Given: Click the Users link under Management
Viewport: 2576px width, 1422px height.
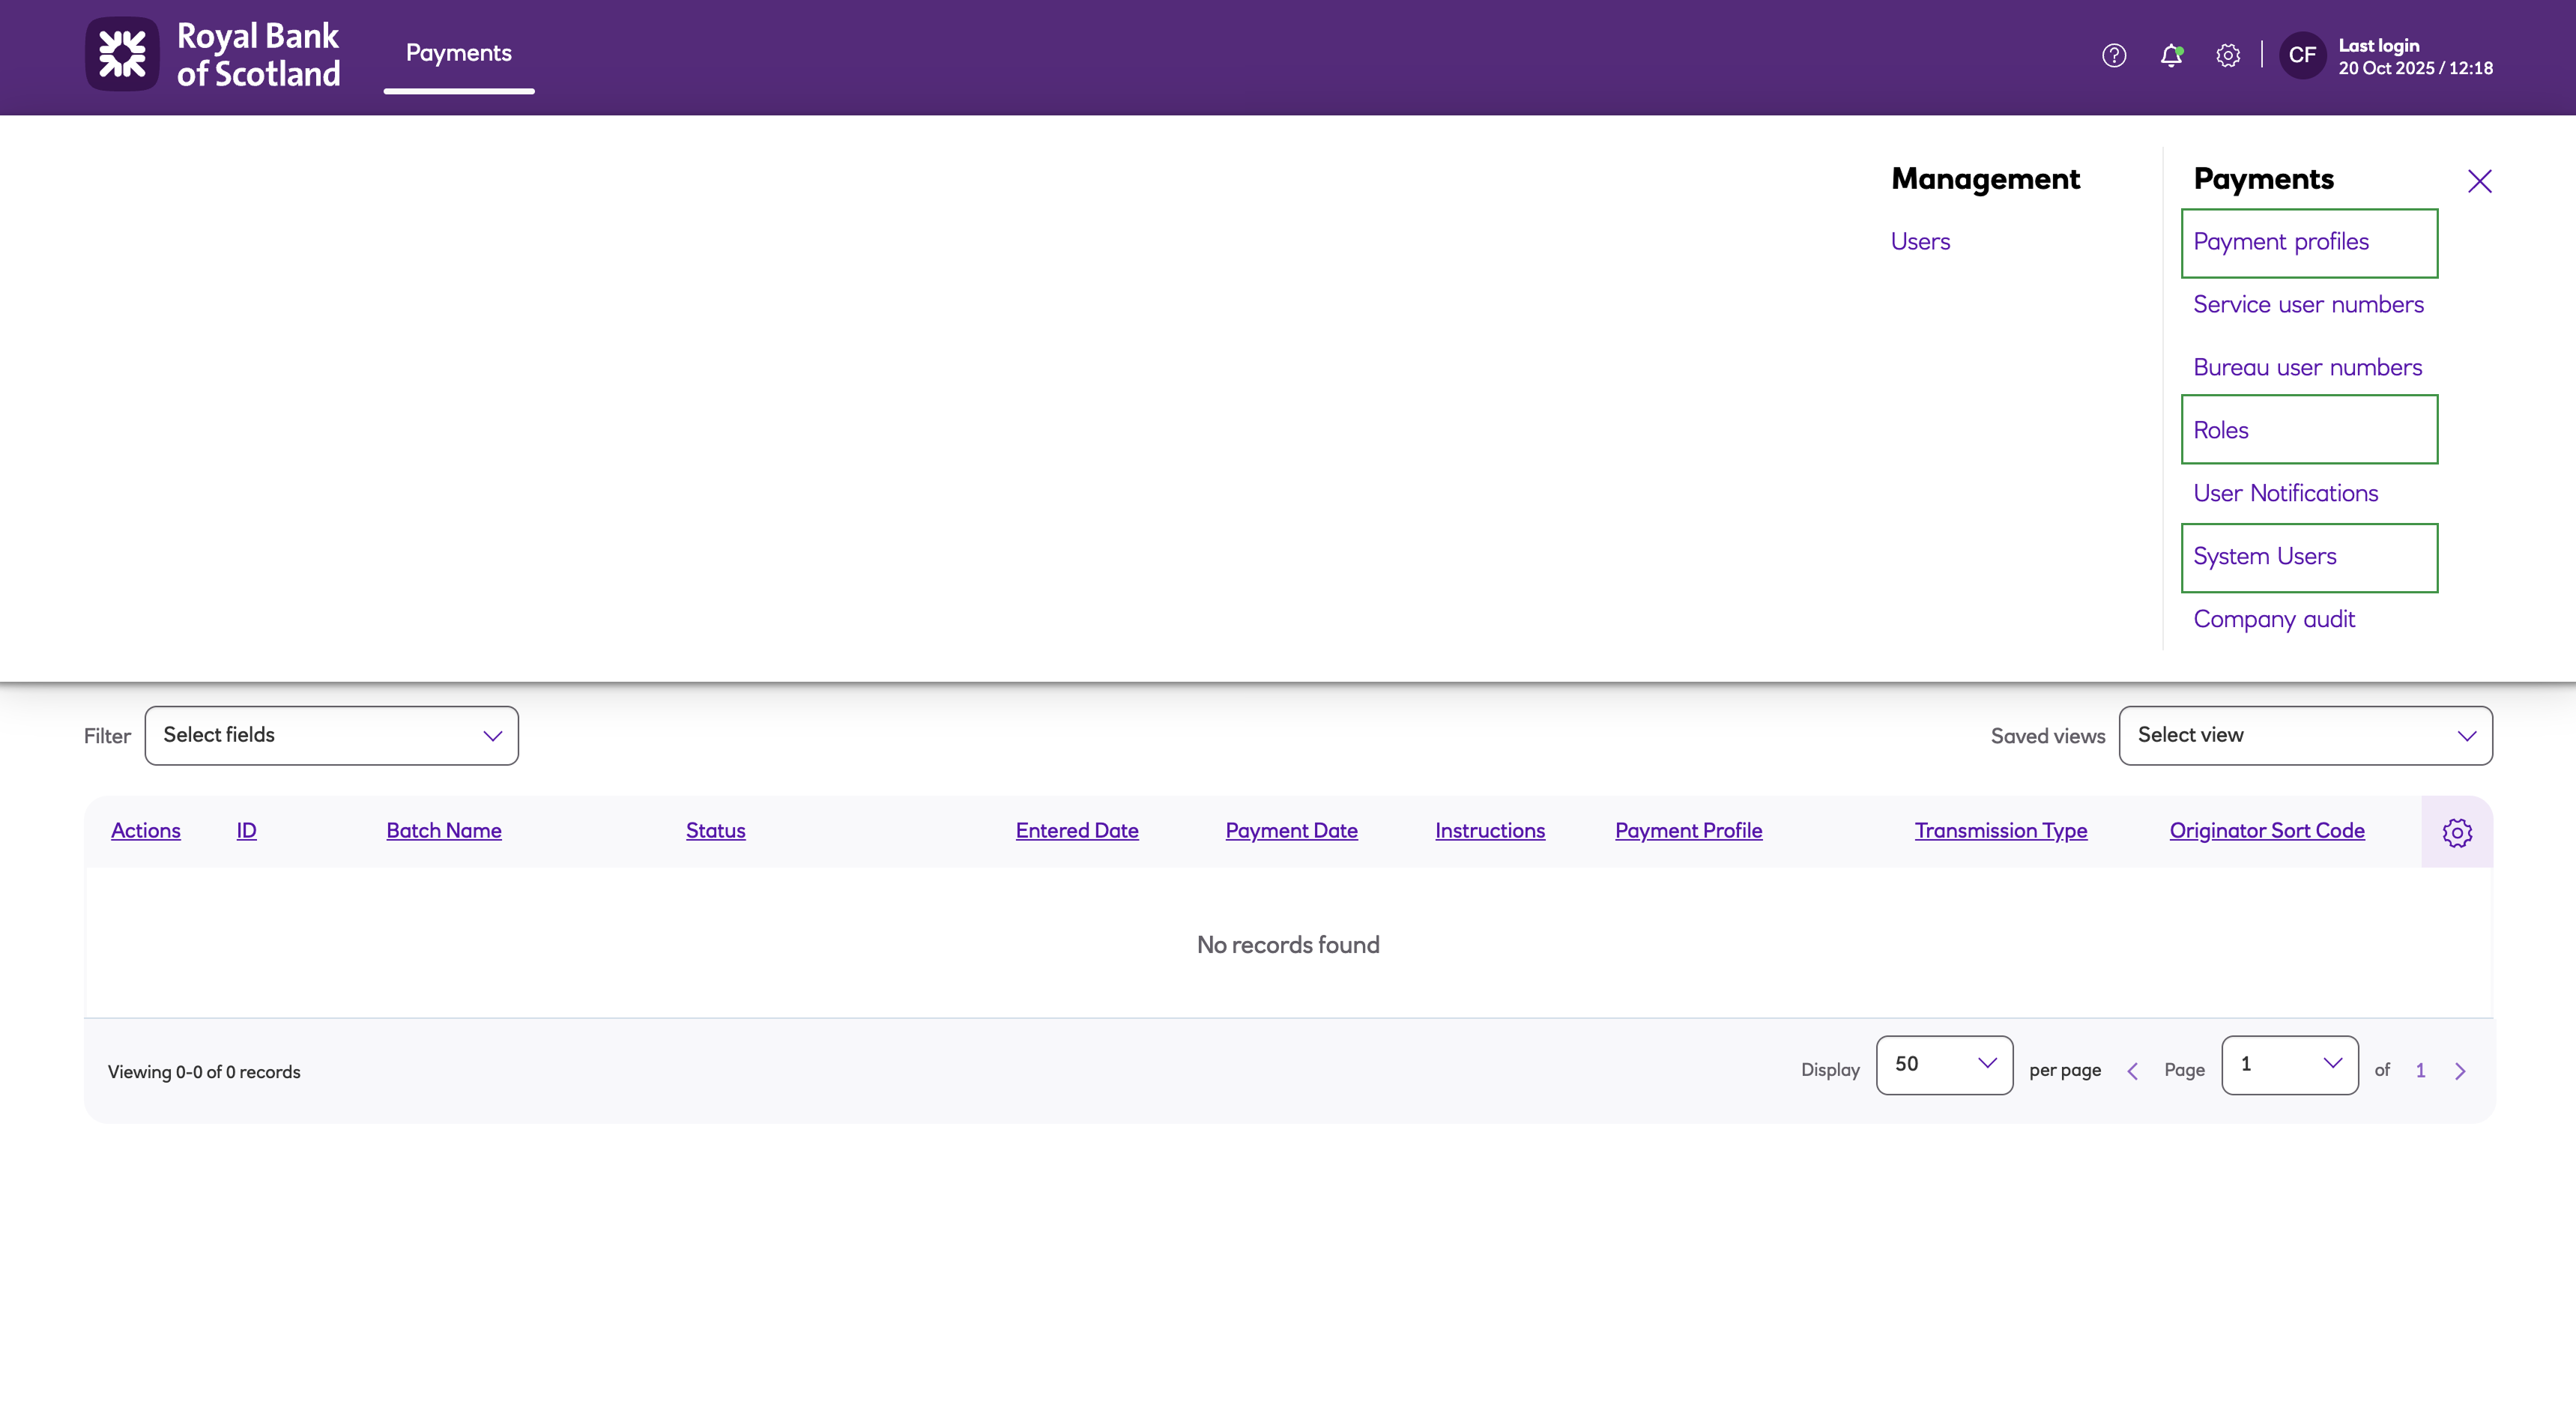Looking at the screenshot, I should (1920, 242).
